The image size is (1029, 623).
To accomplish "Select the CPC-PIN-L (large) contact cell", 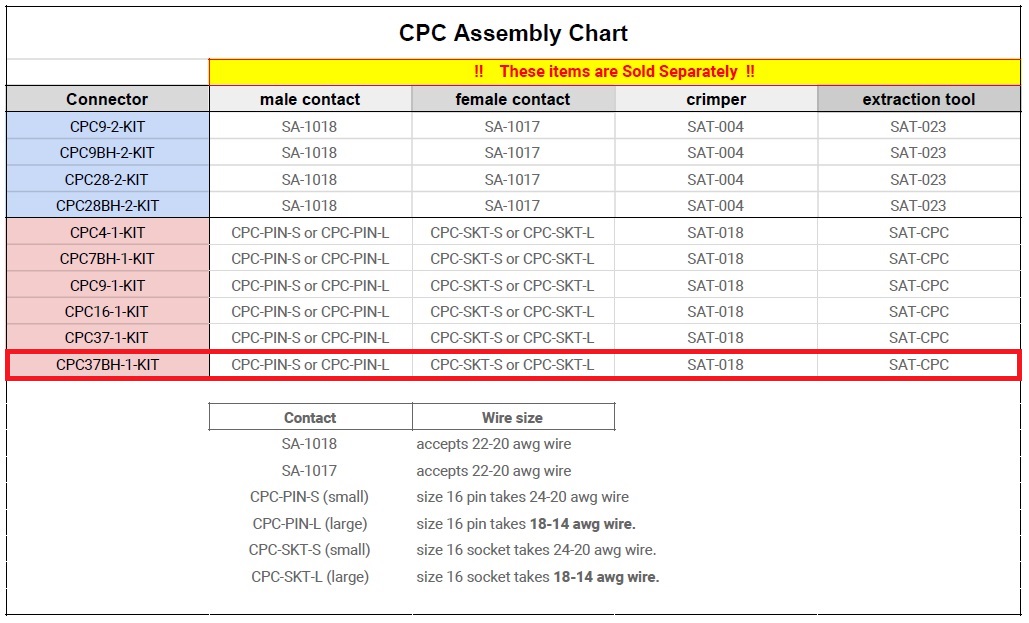I will tap(310, 524).
